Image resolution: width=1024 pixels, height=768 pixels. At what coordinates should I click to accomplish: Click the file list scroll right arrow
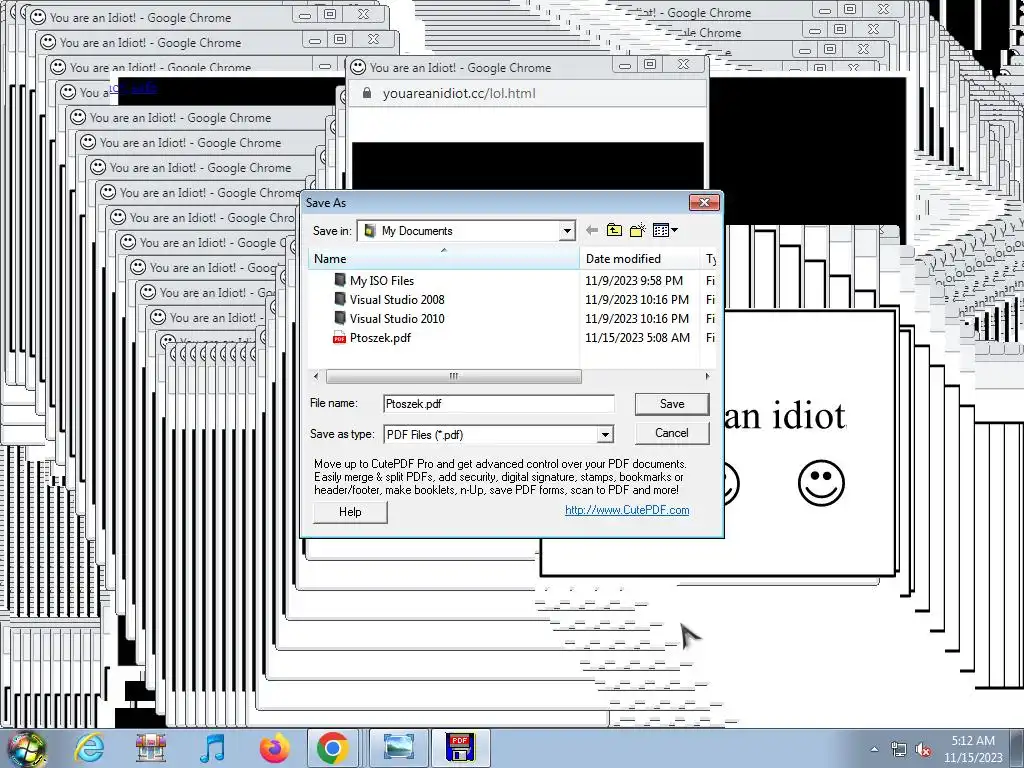coord(707,376)
